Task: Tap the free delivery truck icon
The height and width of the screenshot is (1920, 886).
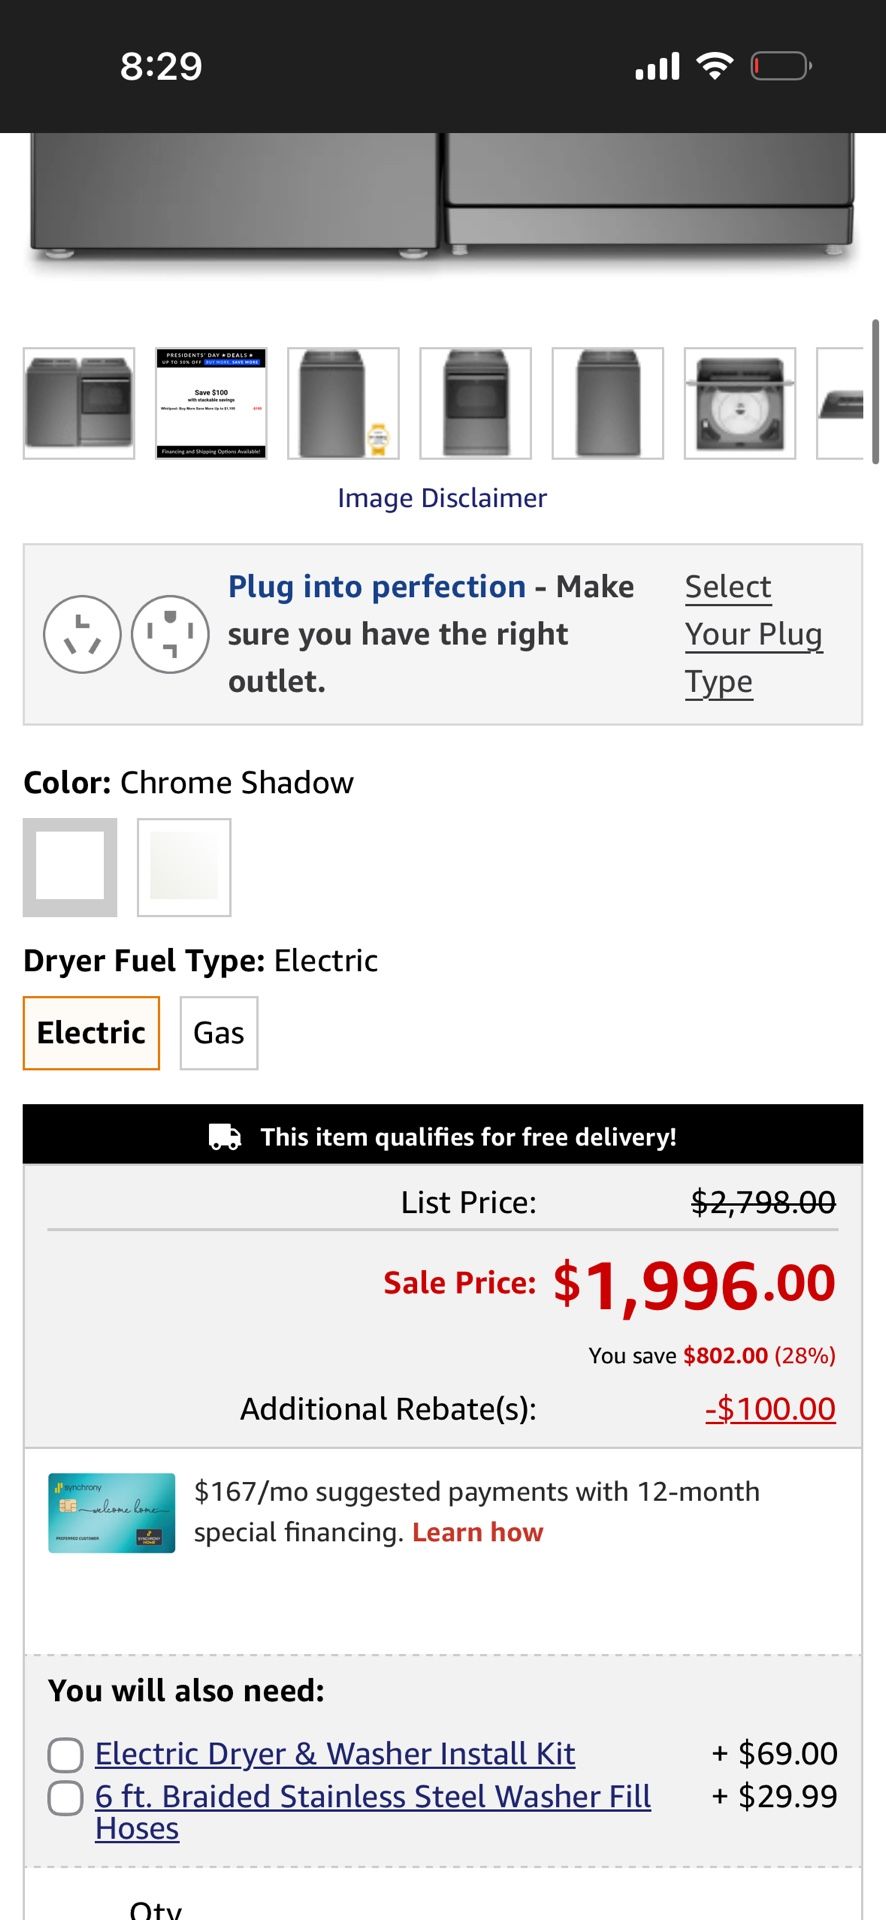Action: coord(225,1137)
